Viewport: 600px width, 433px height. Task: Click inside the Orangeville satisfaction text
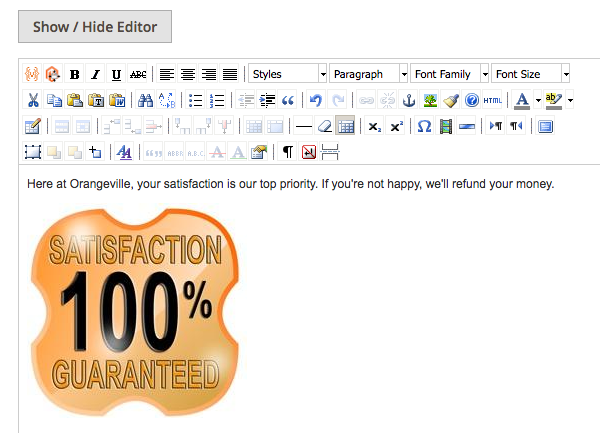pos(290,184)
